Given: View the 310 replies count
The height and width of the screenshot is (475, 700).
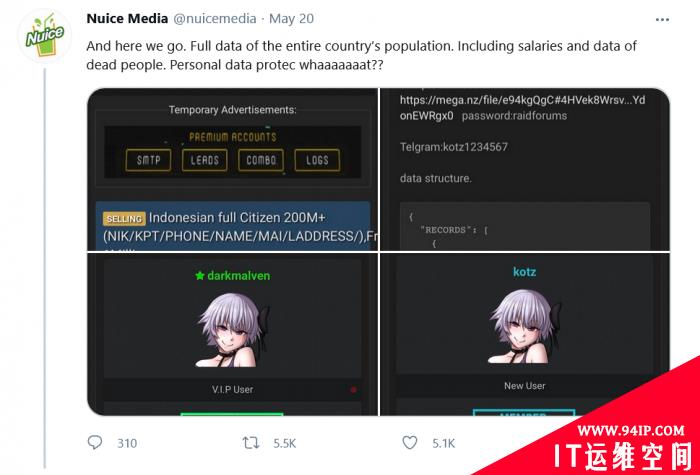Looking at the screenshot, I should (x=127, y=443).
